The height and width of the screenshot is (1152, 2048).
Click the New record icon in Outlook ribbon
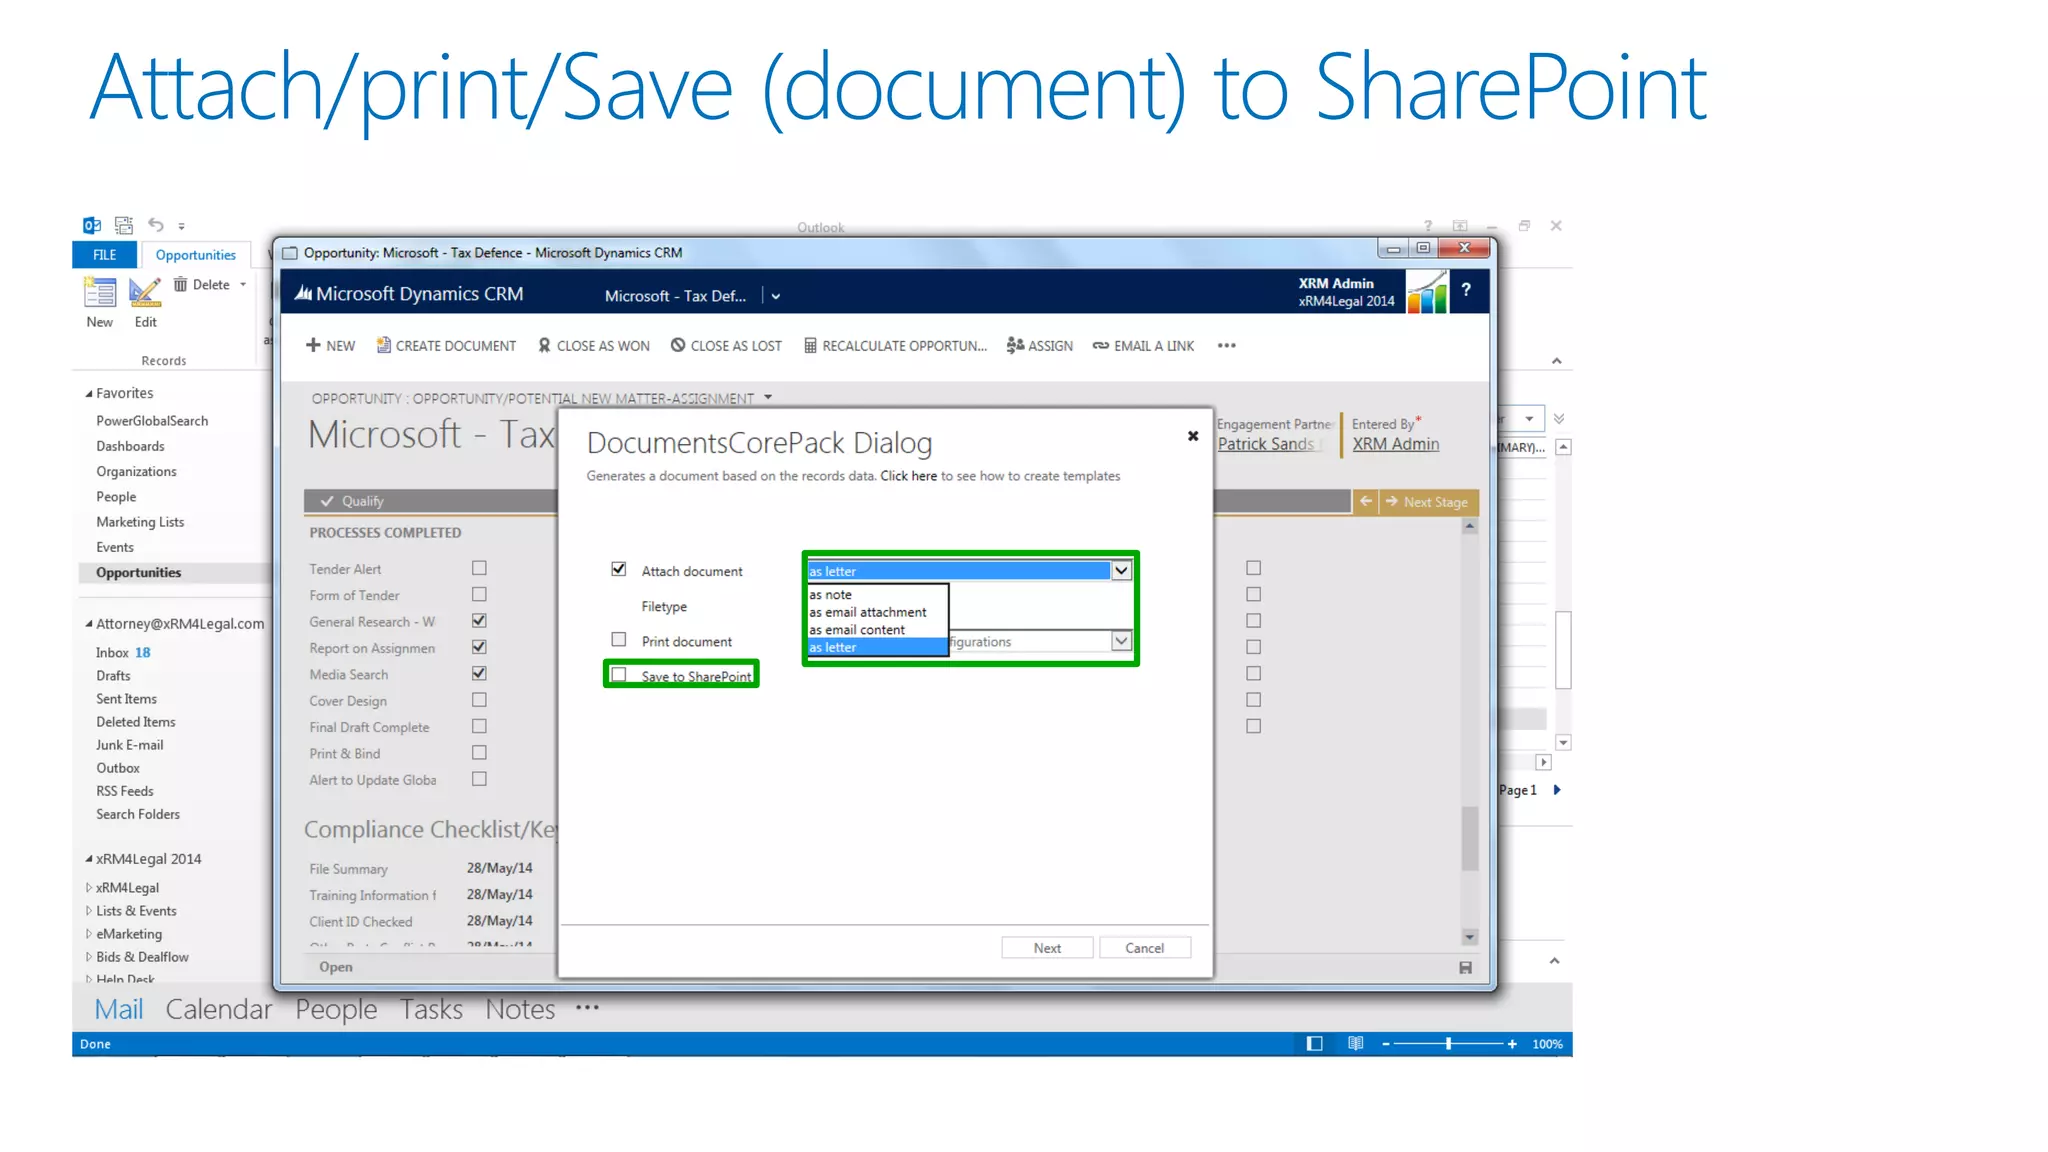pyautogui.click(x=99, y=291)
